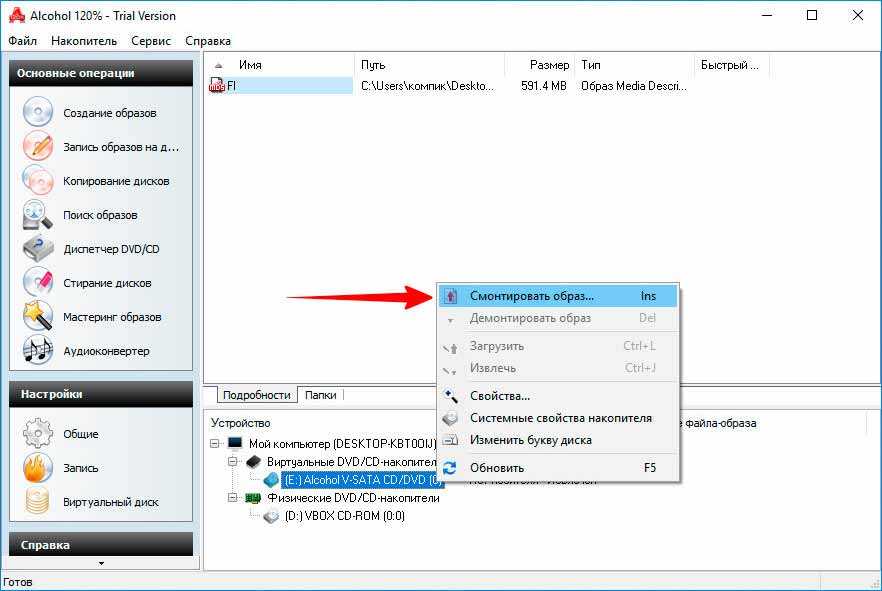Click the Обновить refresh arrows icon

click(450, 467)
